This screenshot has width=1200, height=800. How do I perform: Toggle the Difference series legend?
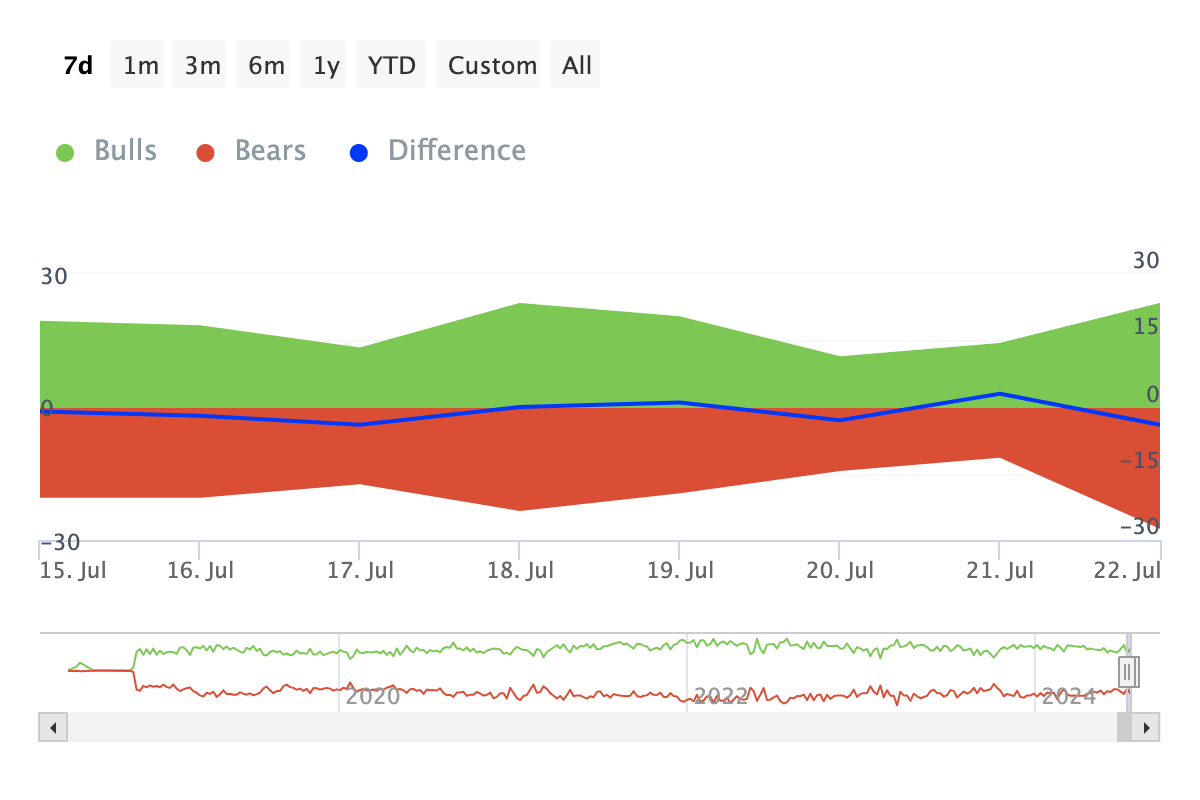point(456,151)
